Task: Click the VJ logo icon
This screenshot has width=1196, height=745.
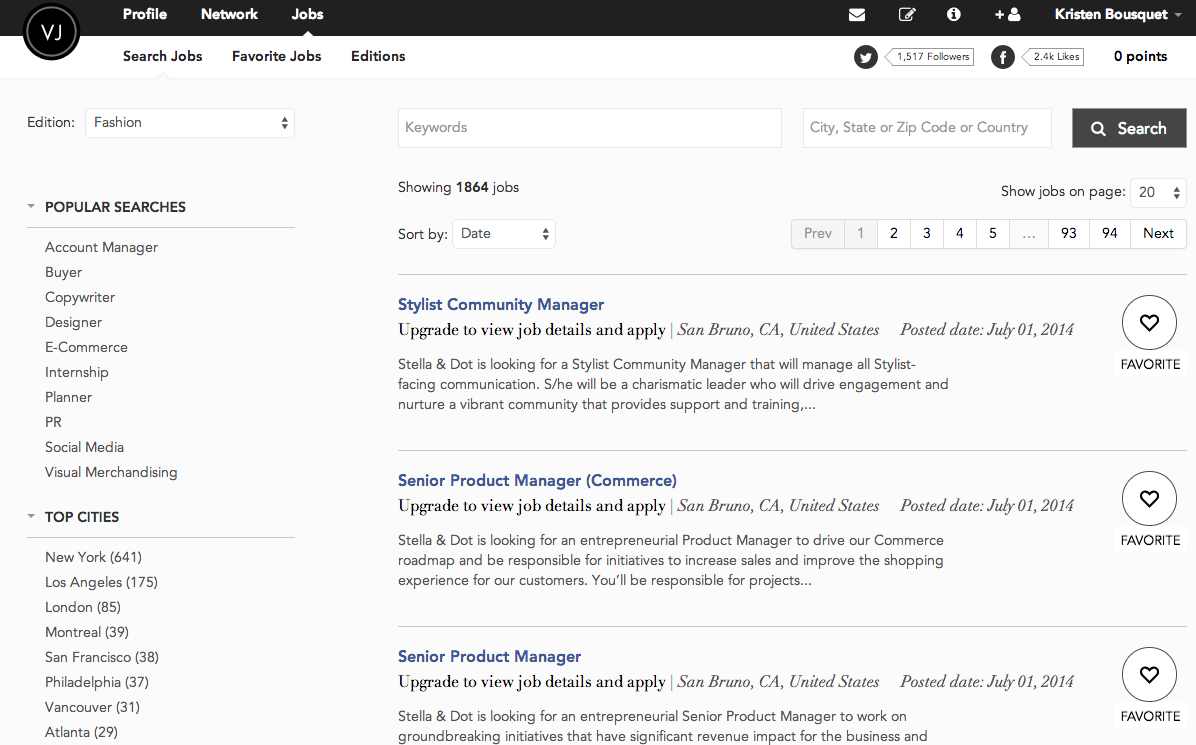Action: pos(51,33)
